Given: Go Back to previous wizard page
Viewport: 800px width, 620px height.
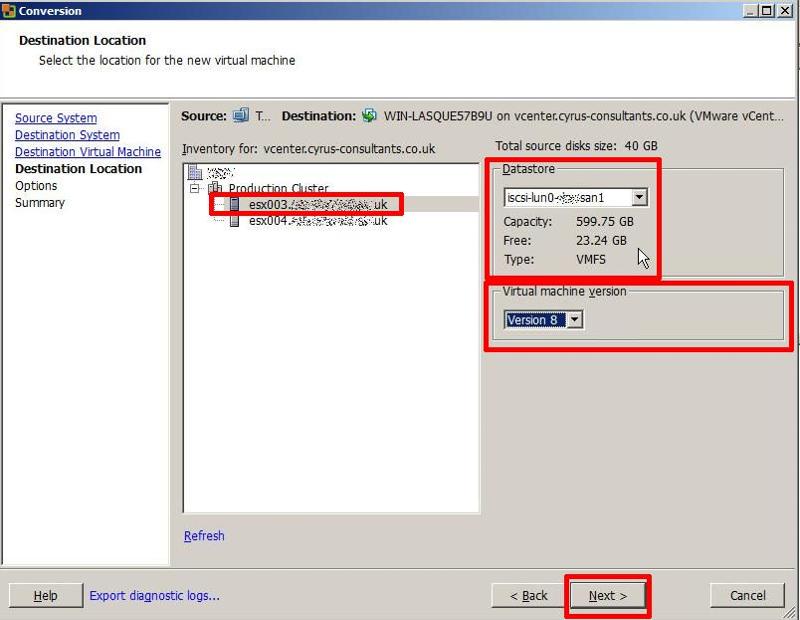Looking at the screenshot, I should [529, 596].
